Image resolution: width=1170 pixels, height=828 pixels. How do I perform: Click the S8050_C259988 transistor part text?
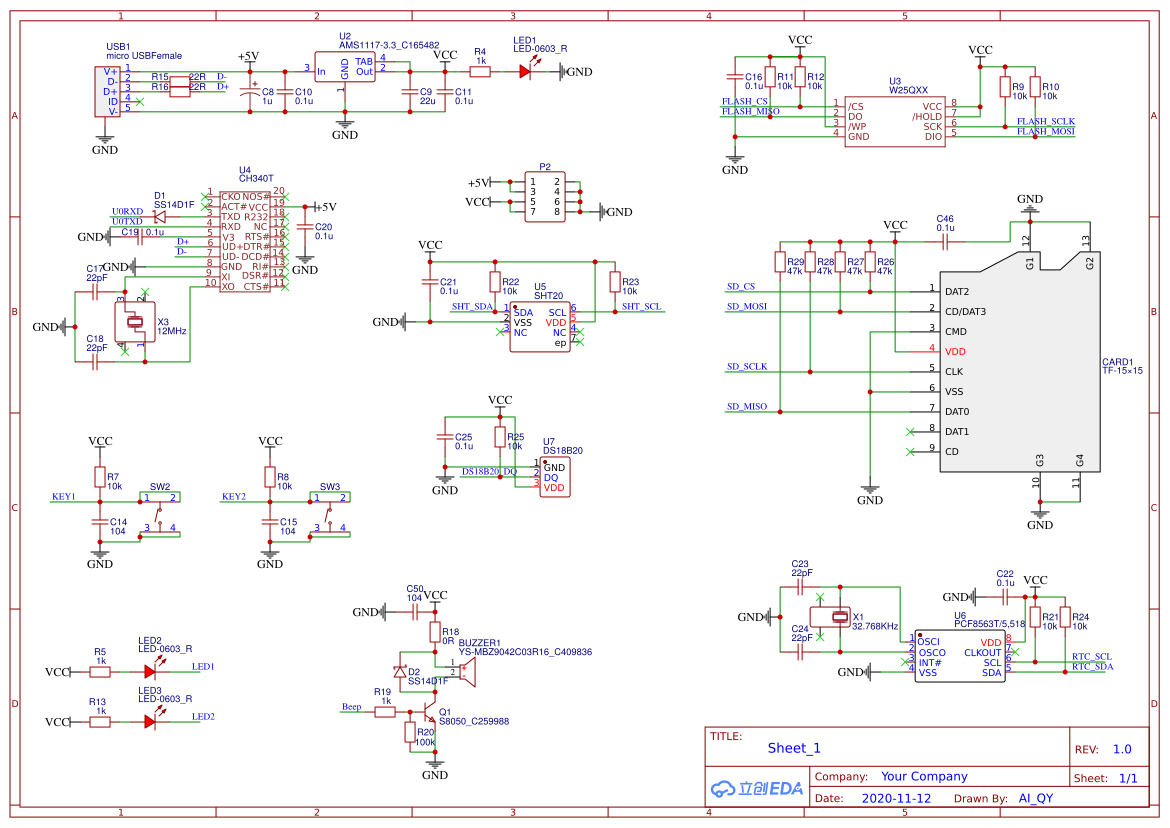(x=474, y=721)
